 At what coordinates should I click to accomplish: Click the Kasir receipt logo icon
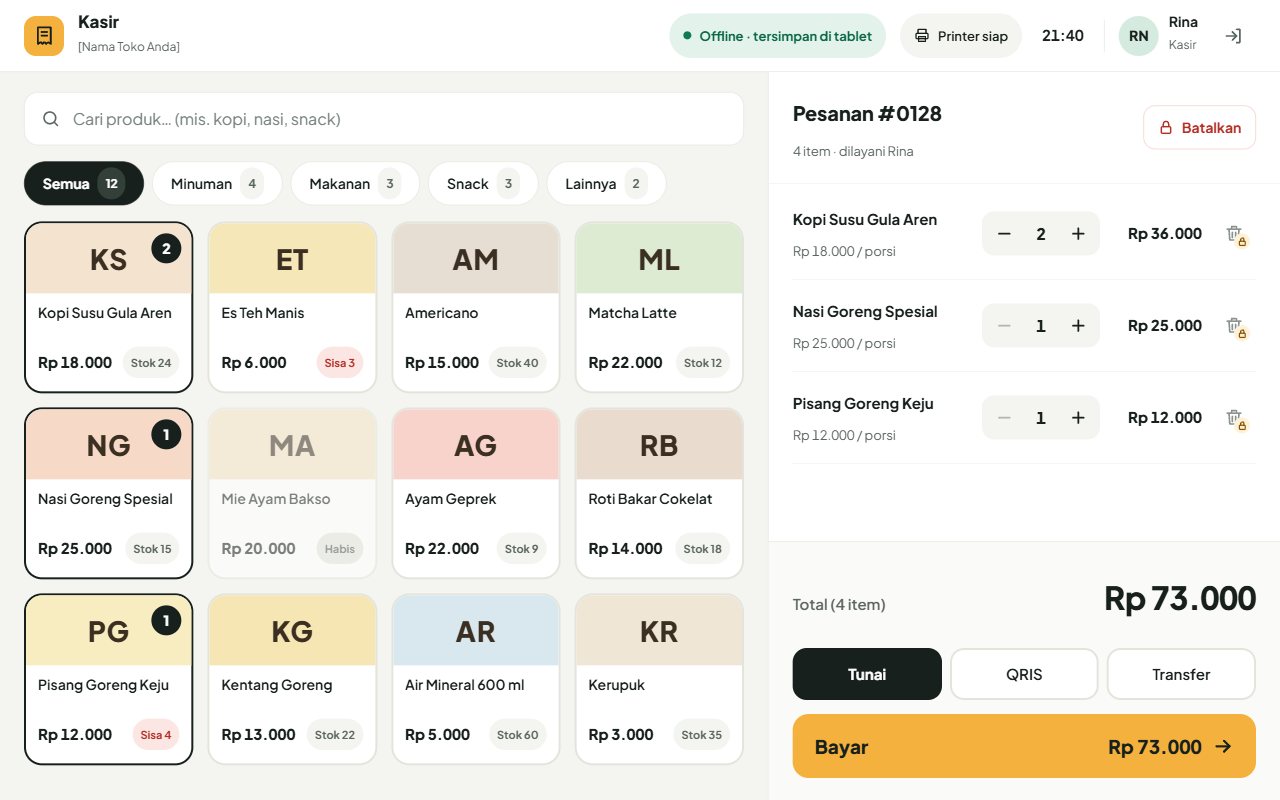point(44,36)
